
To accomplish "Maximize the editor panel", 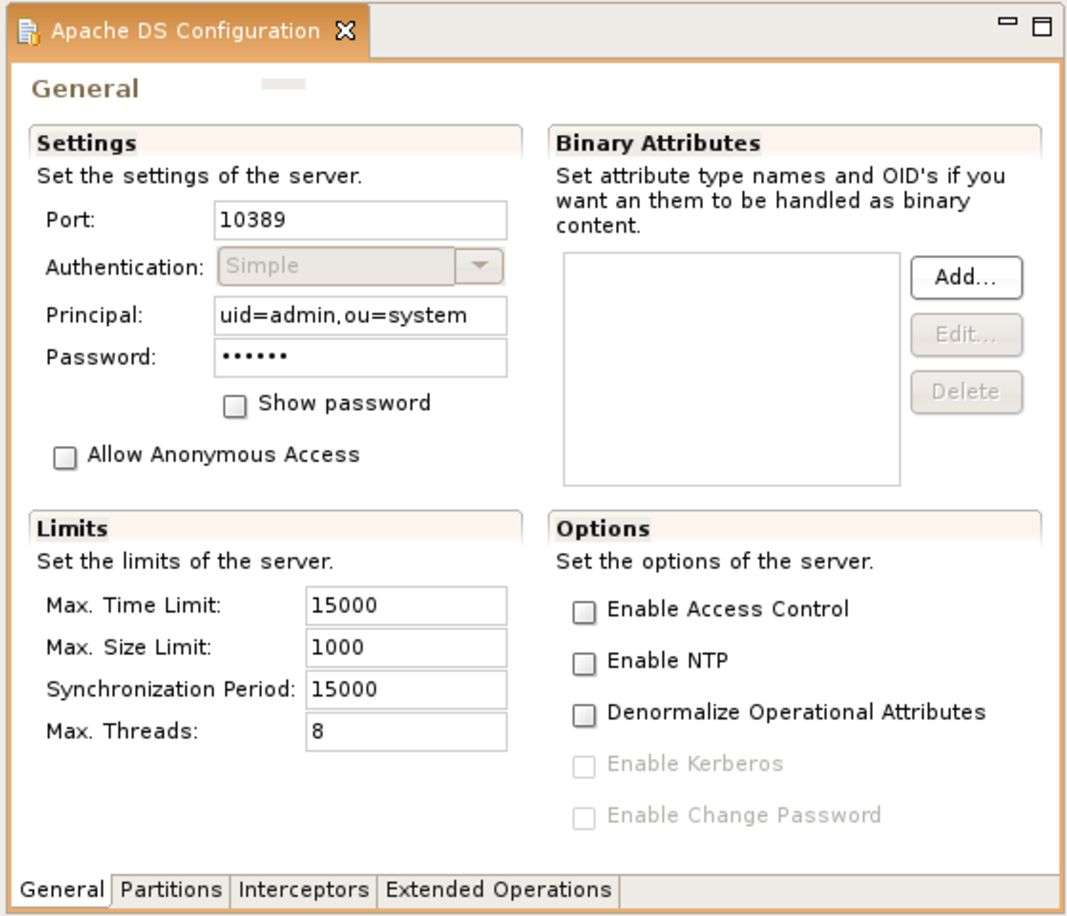I will tap(1041, 26).
